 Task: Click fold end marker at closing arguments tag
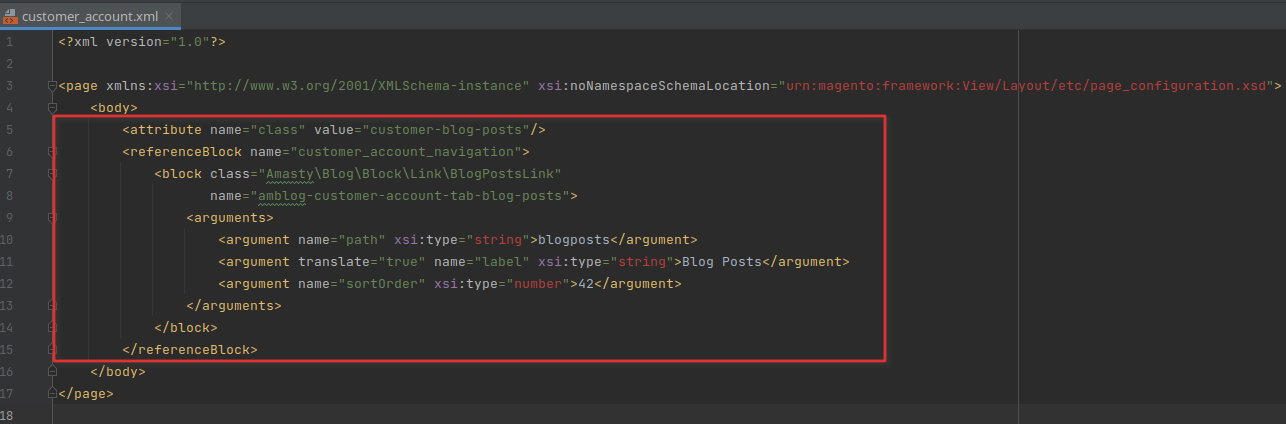(x=52, y=306)
